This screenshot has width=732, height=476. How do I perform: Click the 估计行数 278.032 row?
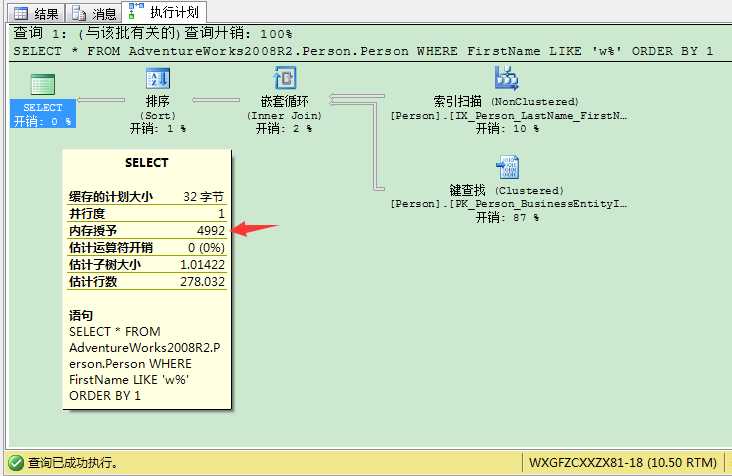pos(147,281)
